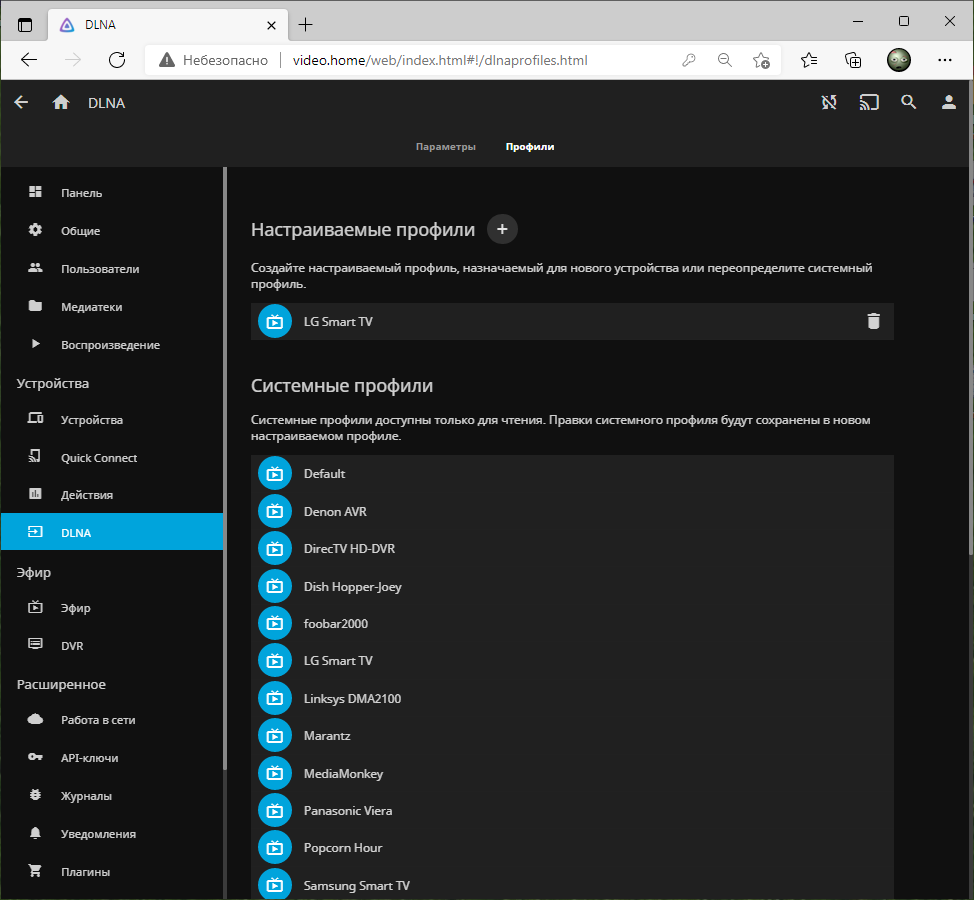974x900 pixels.
Task: Click the Небезопасно security warning
Action: point(214,60)
